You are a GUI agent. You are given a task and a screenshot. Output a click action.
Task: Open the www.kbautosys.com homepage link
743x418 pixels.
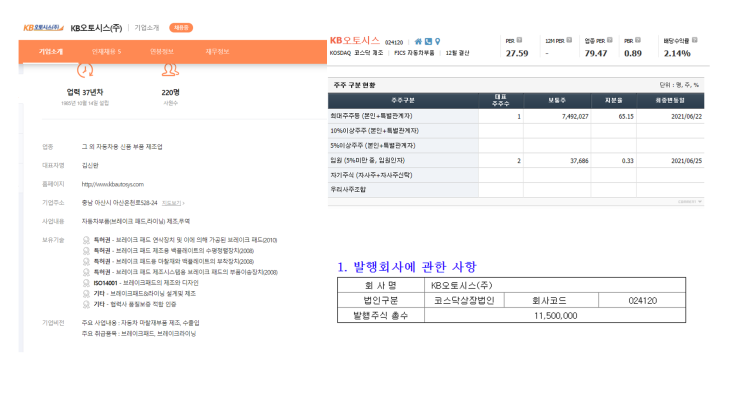[x=113, y=184]
